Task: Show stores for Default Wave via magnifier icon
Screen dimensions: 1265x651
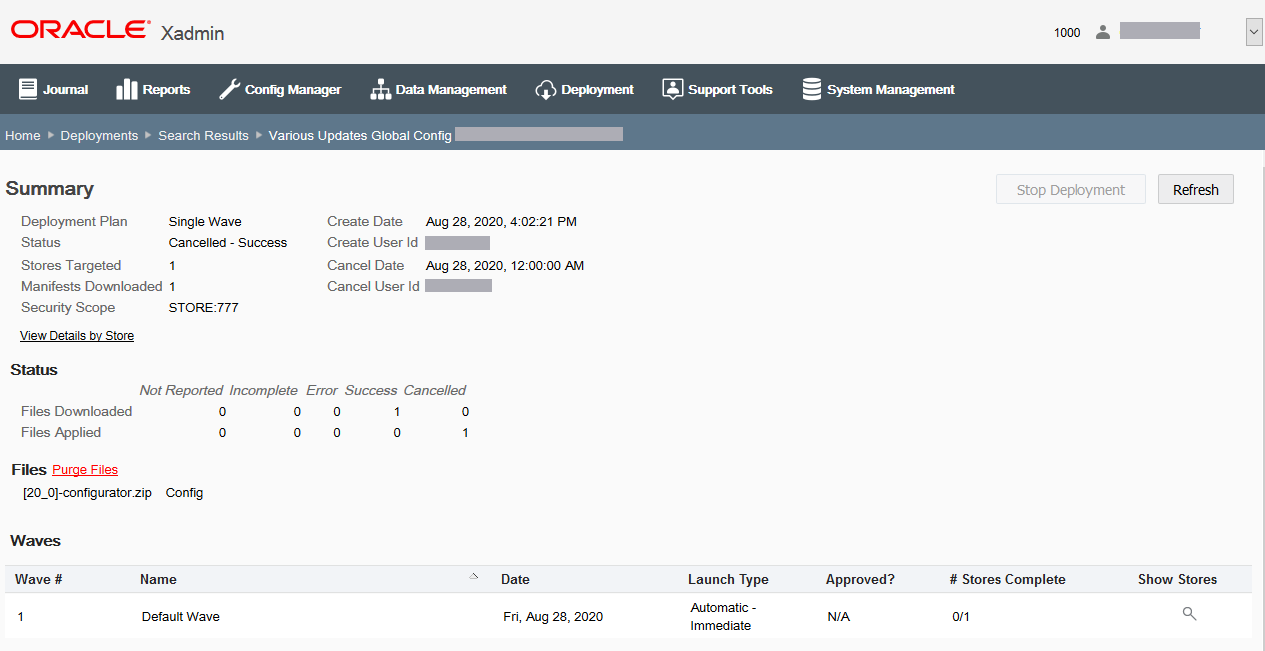Action: pos(1188,613)
